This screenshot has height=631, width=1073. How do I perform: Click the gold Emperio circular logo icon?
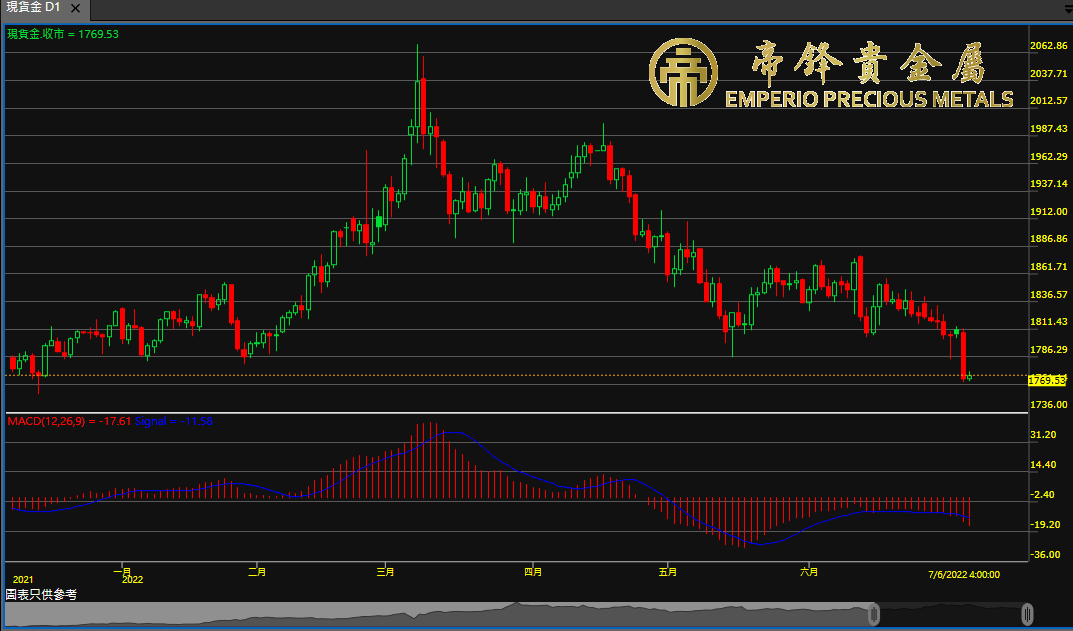(x=682, y=74)
